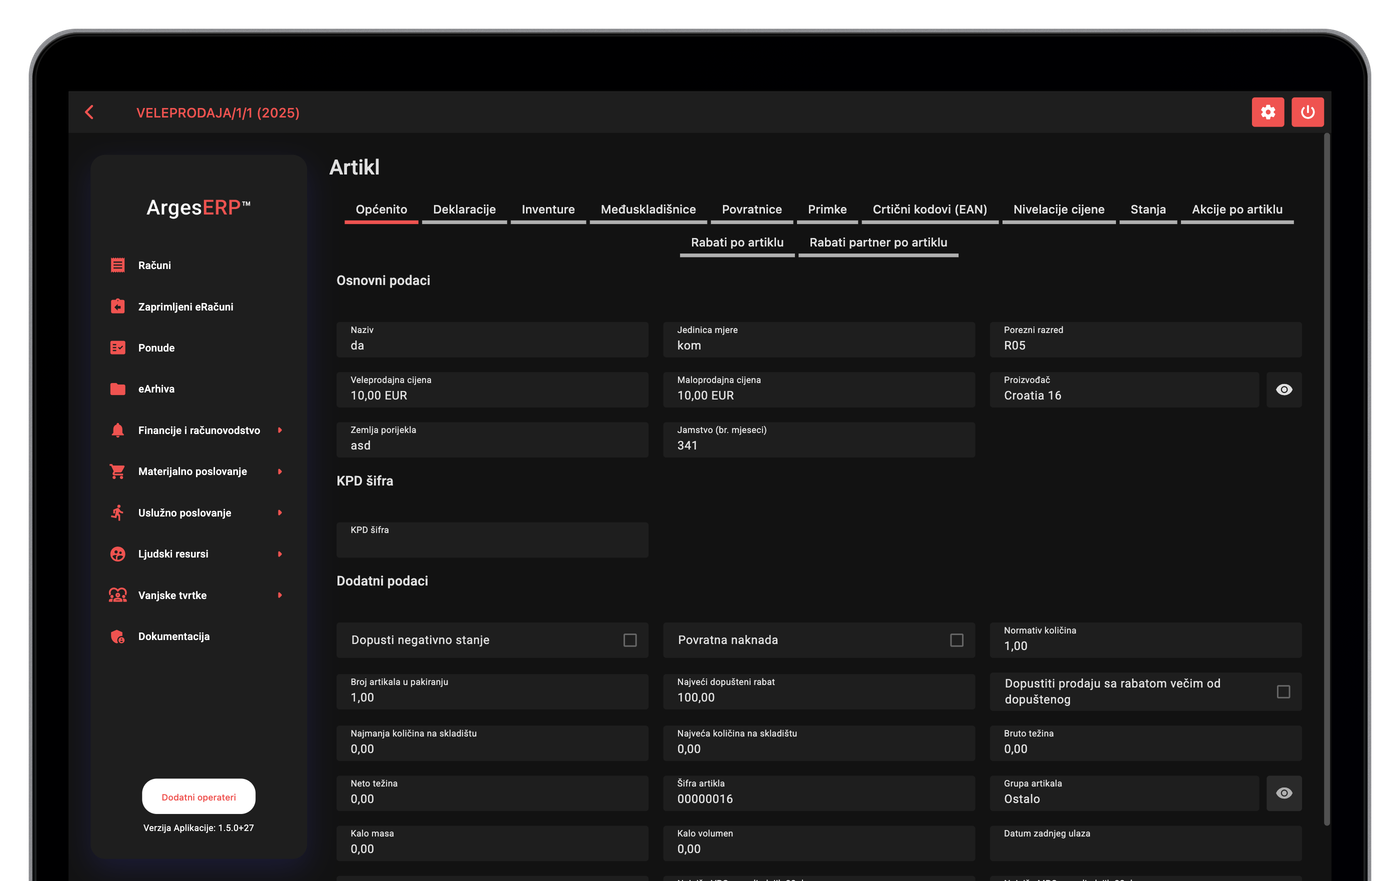Viewport: 1400px width, 881px height.
Task: Expand Uslužno poslovanje submenu arrow
Action: pyautogui.click(x=280, y=512)
